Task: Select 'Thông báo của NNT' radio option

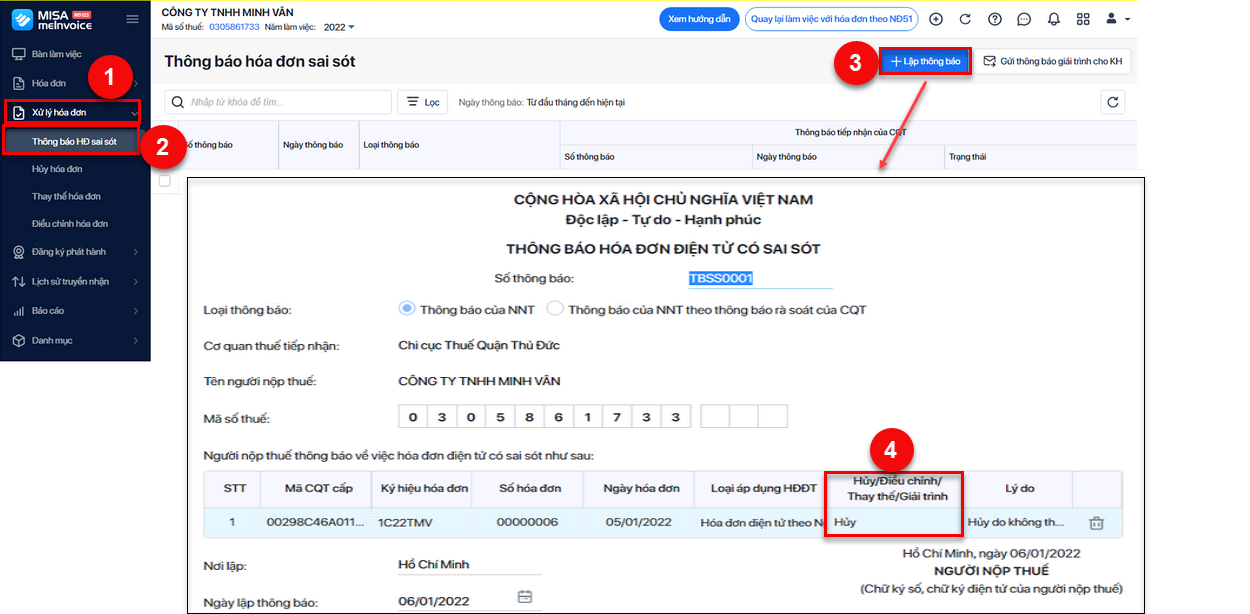Action: coord(406,309)
